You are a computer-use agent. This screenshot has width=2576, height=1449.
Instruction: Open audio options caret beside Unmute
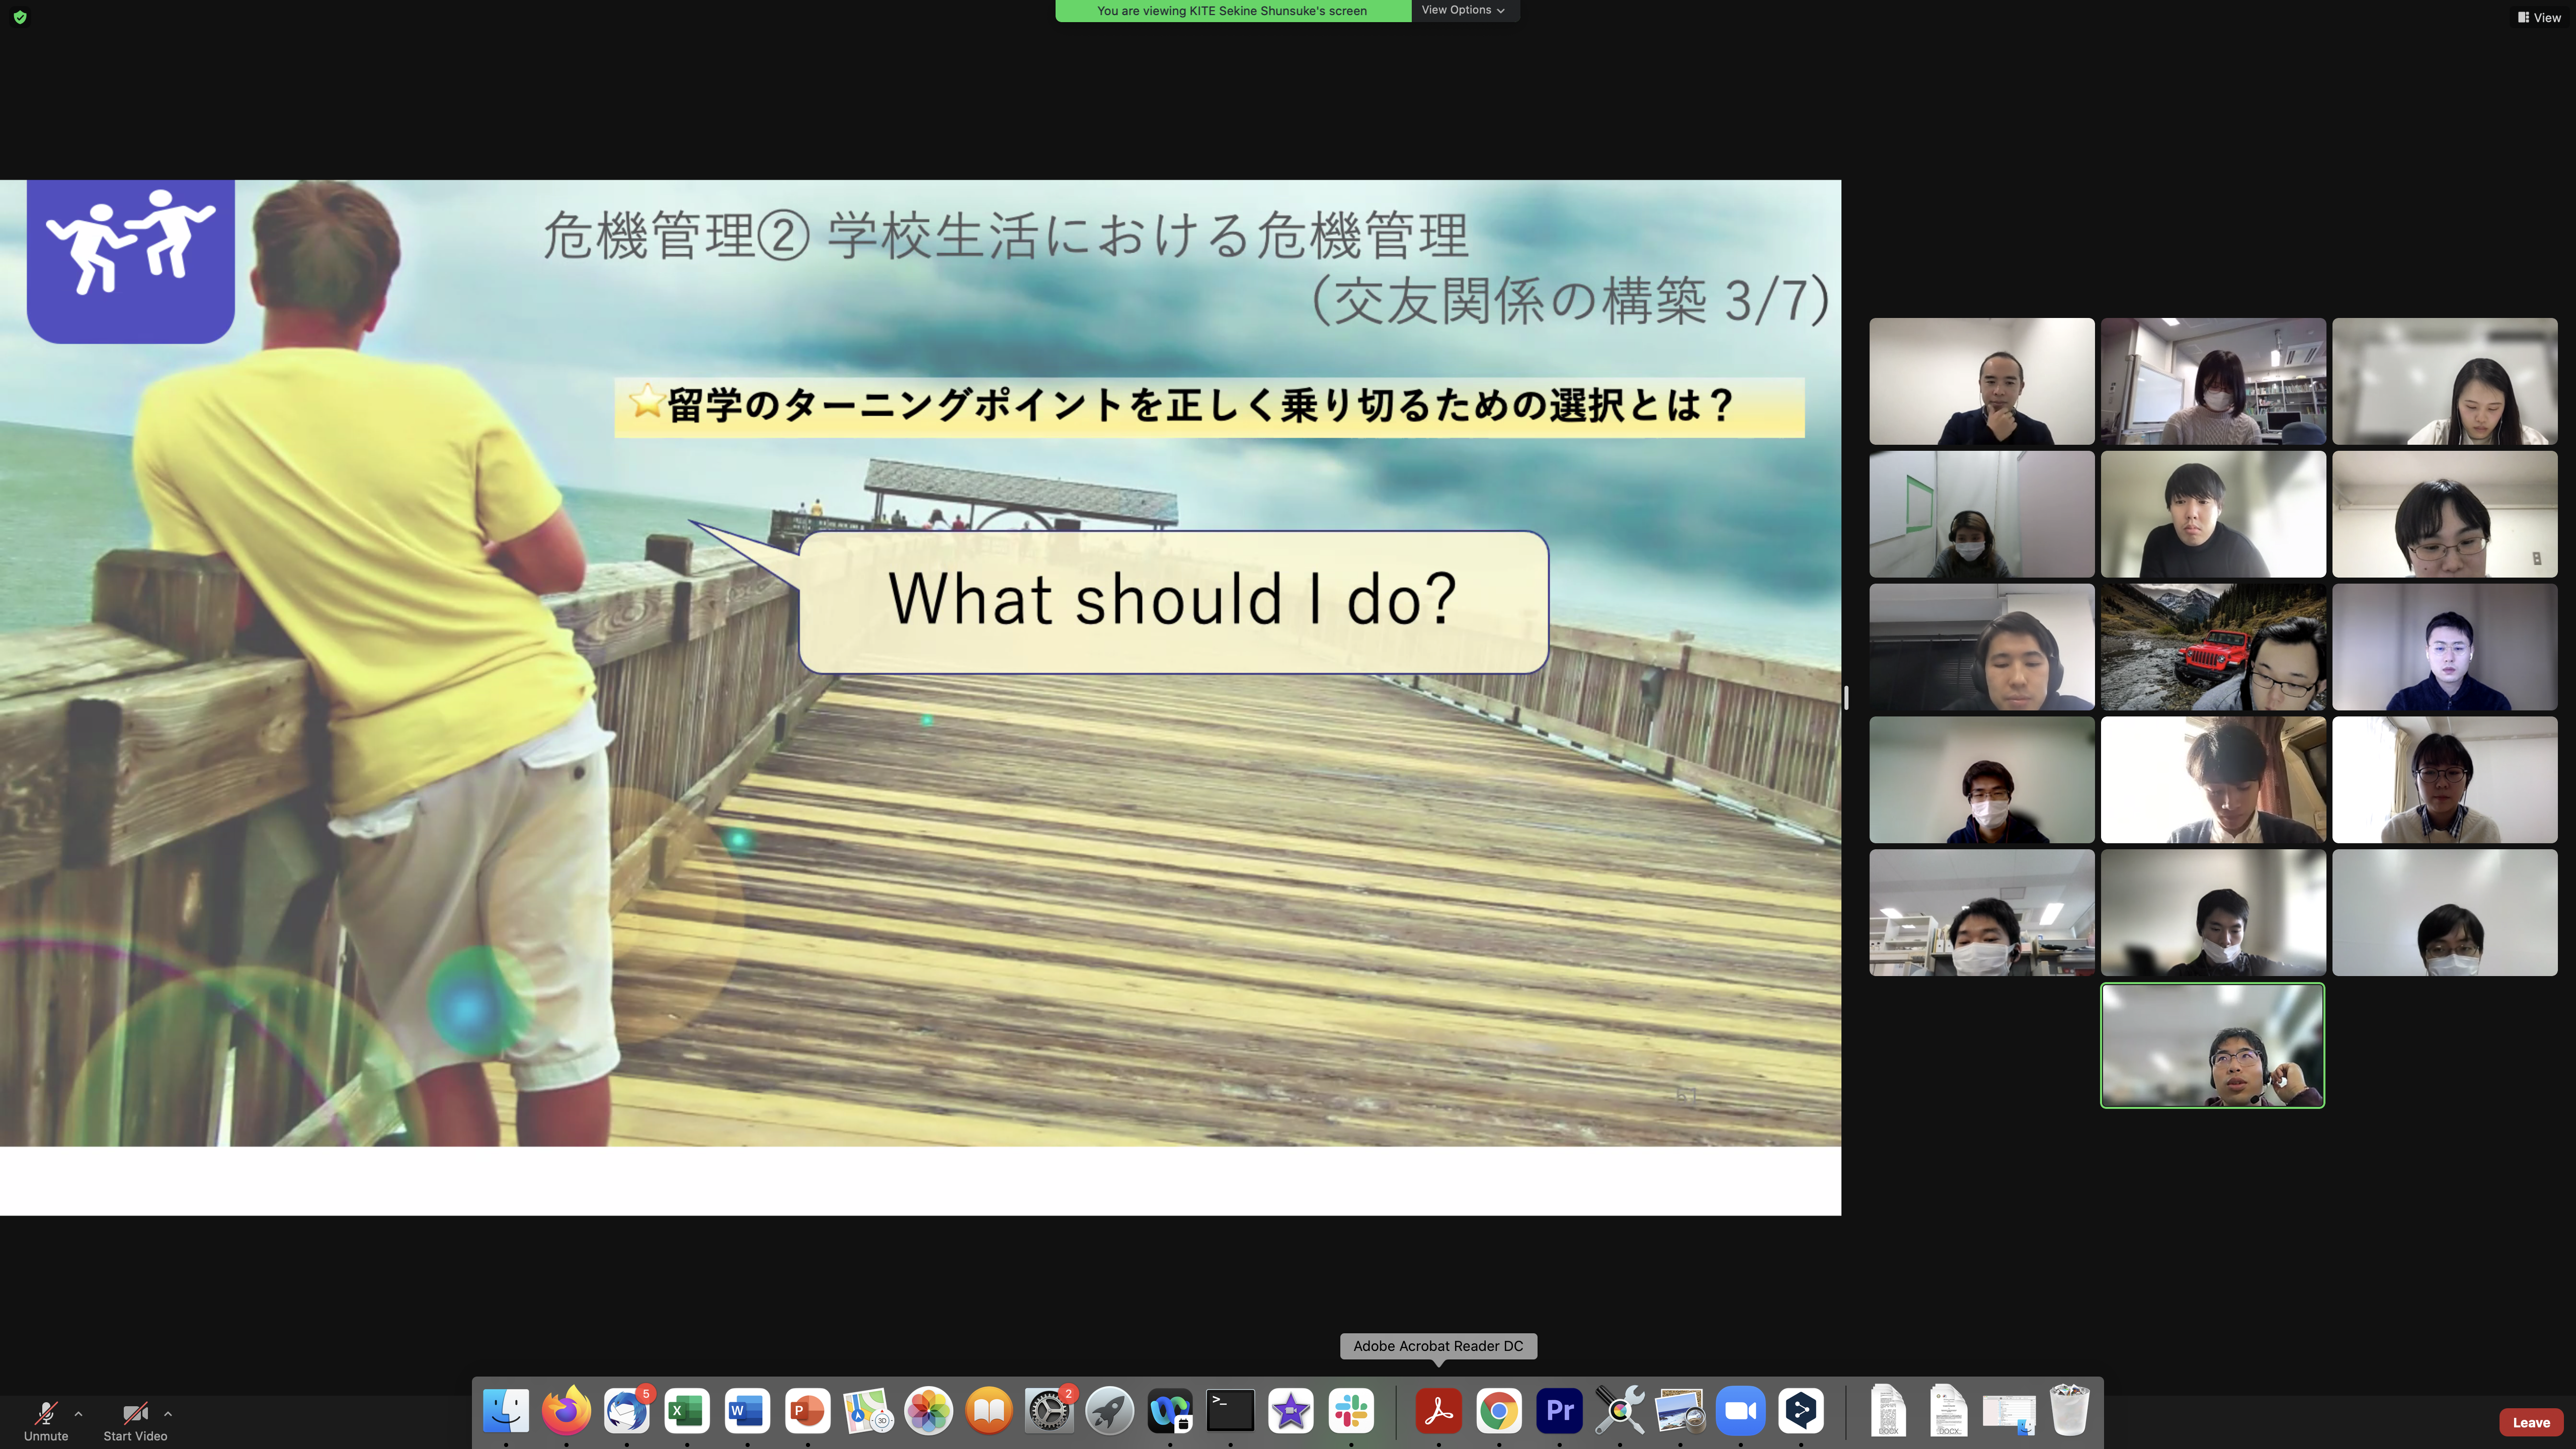point(78,1414)
